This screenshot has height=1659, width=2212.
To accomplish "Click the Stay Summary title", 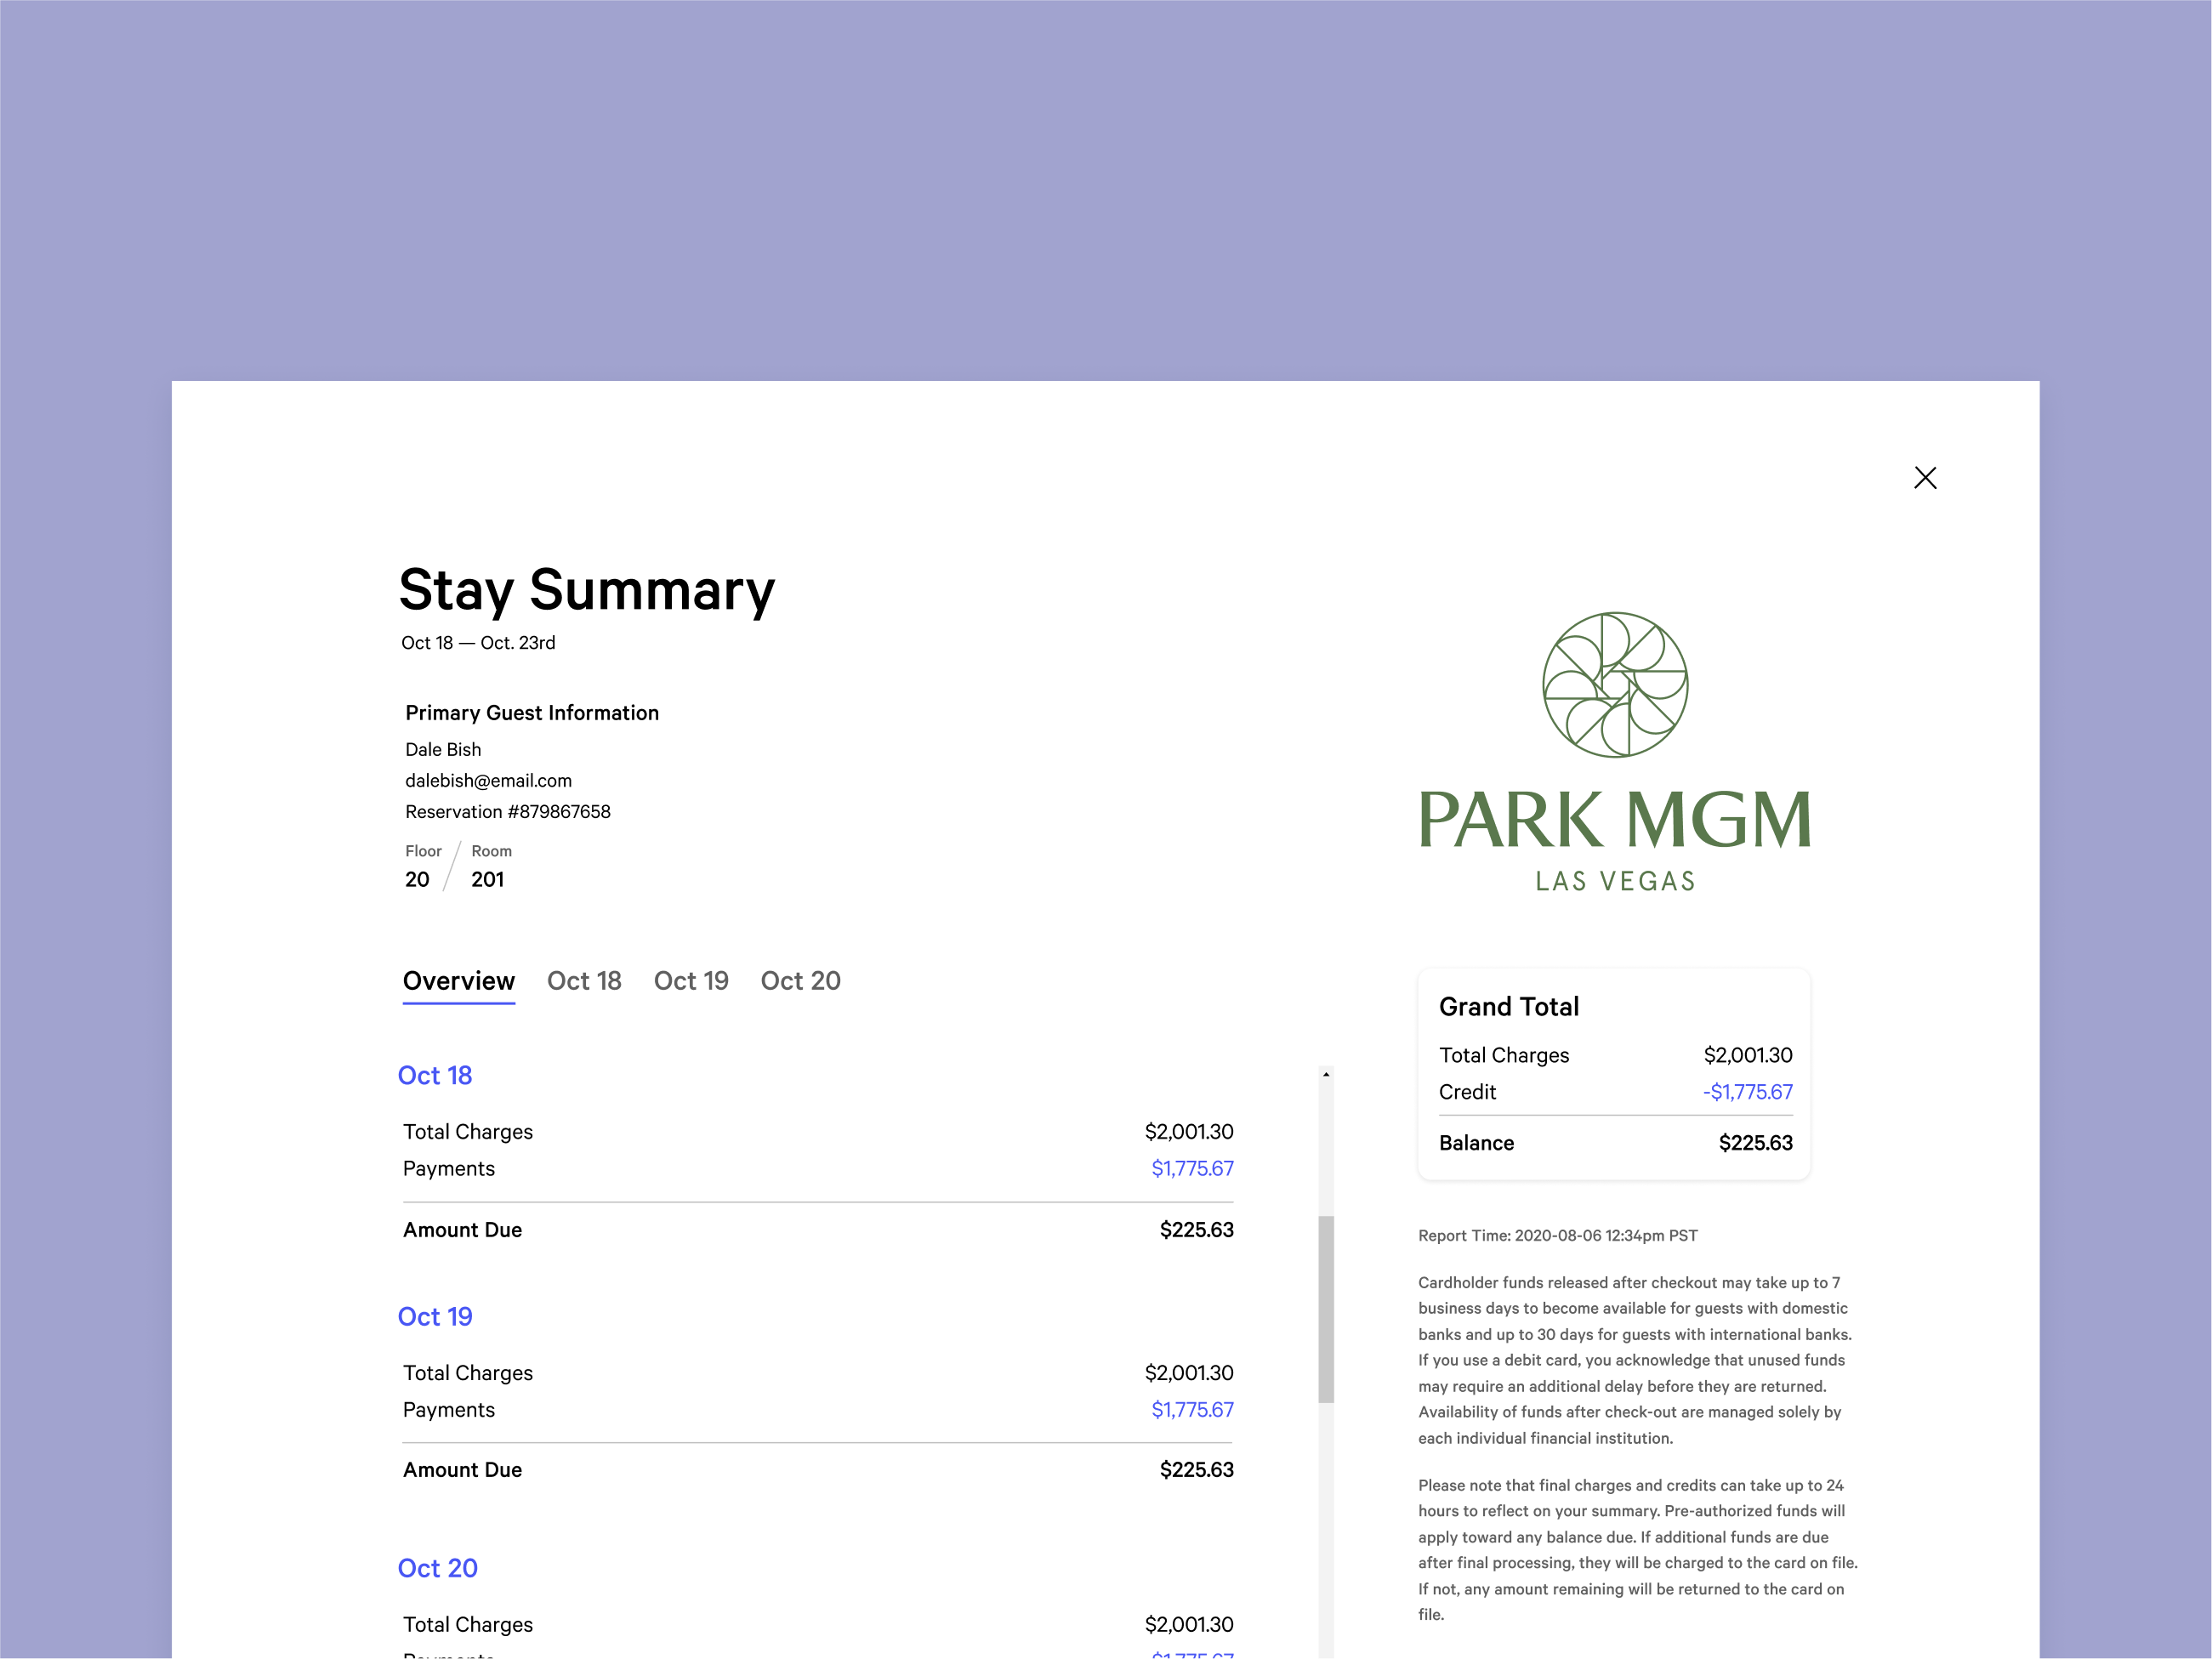I will coord(587,590).
